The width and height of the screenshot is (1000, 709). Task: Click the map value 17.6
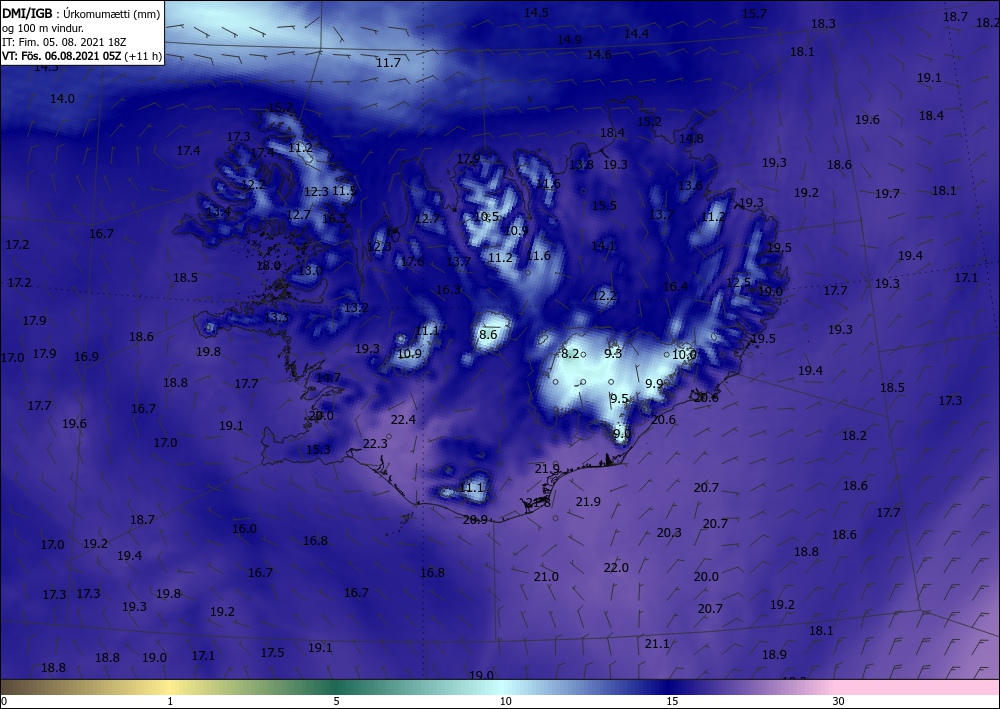pos(412,262)
